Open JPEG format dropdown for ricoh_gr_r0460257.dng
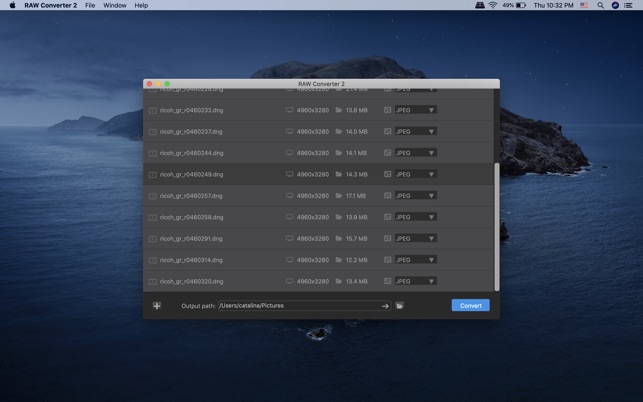 pos(415,196)
